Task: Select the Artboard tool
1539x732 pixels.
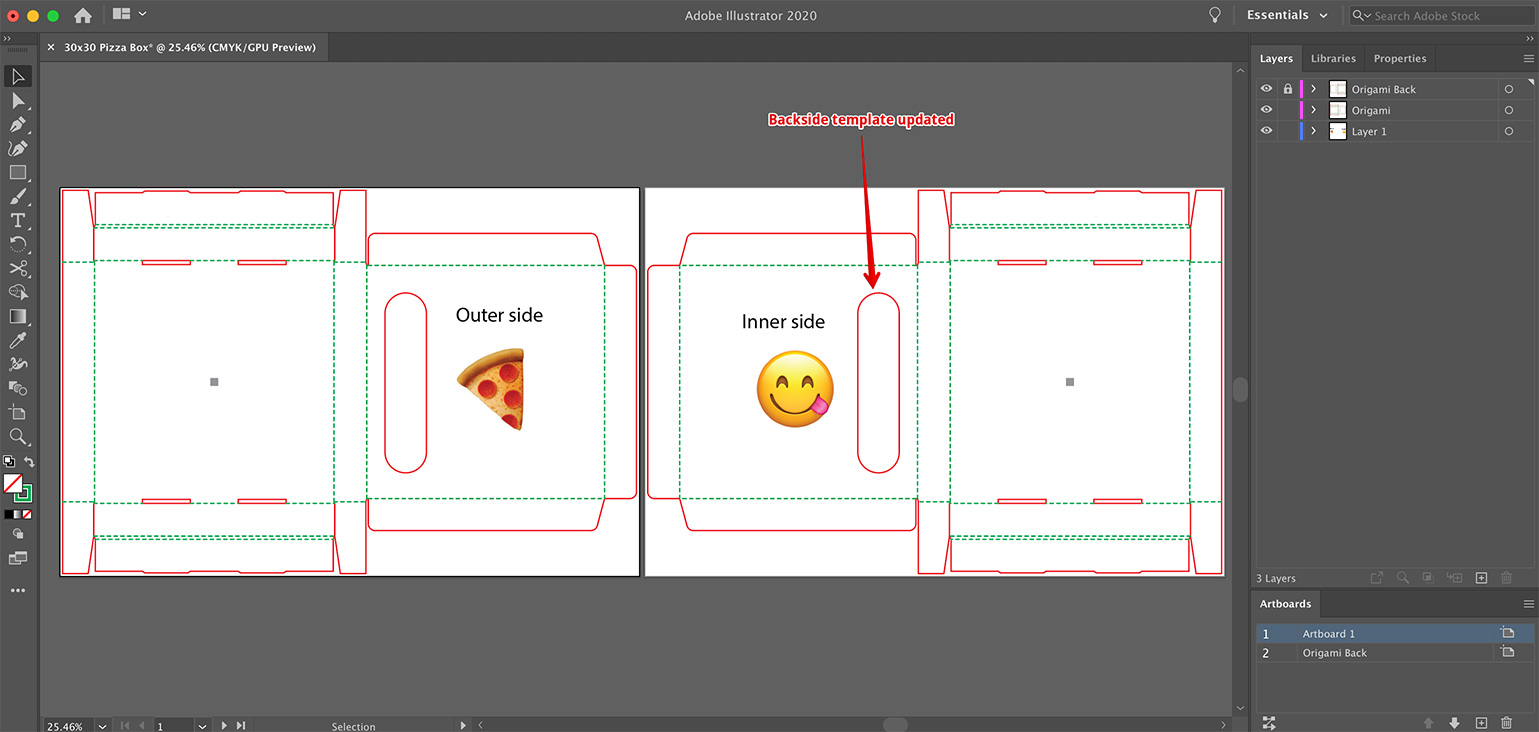Action: [x=18, y=413]
